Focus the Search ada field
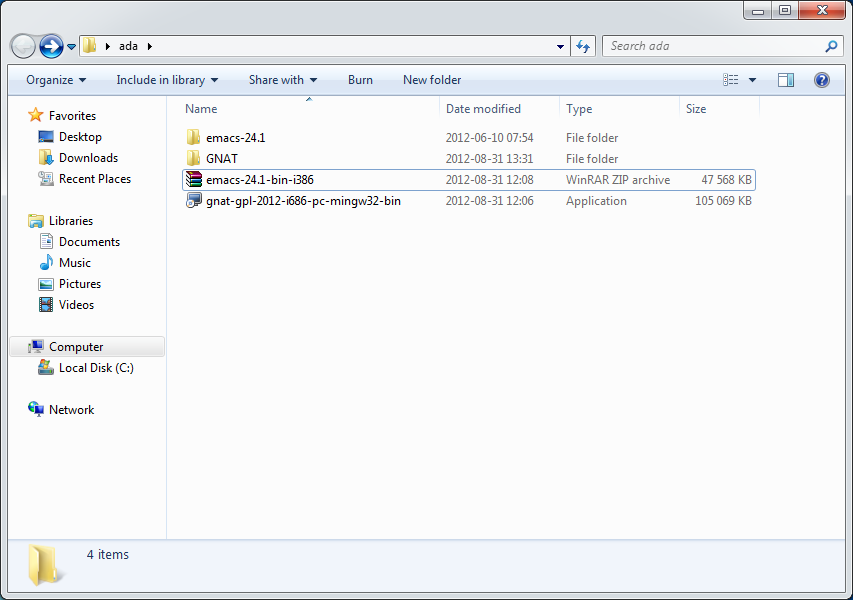 [721, 46]
